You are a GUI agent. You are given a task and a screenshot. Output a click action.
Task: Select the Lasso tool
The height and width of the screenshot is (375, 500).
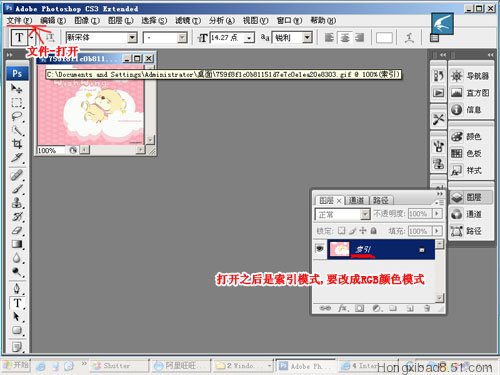pyautogui.click(x=16, y=116)
